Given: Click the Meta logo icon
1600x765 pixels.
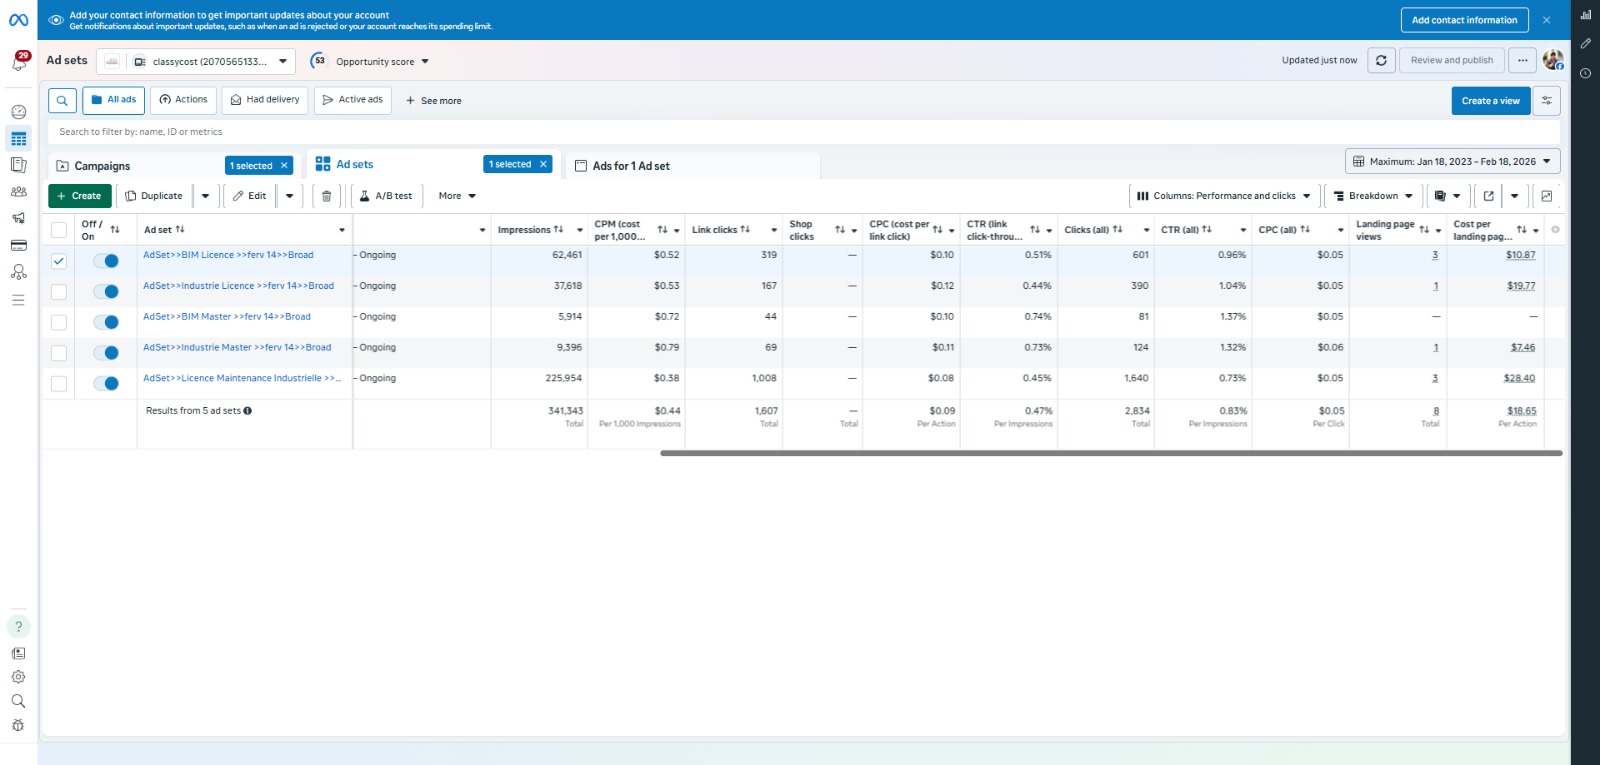Looking at the screenshot, I should 19,19.
